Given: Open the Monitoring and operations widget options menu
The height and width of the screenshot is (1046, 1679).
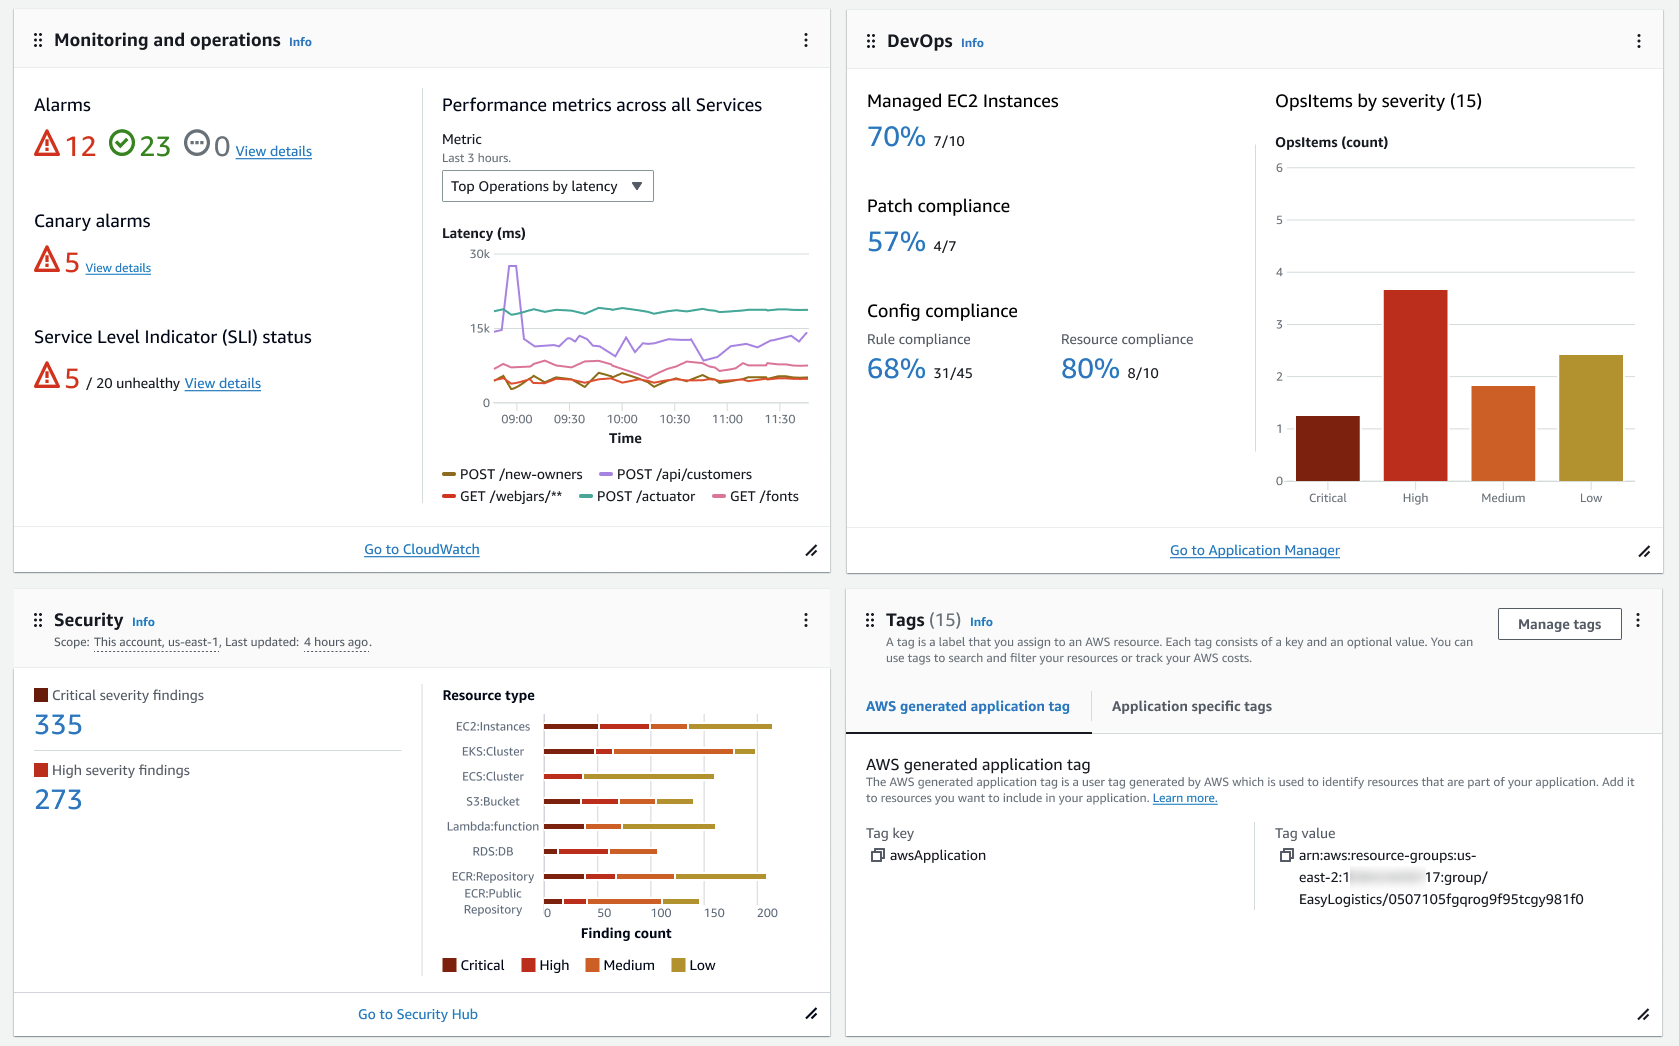Looking at the screenshot, I should pyautogui.click(x=806, y=40).
